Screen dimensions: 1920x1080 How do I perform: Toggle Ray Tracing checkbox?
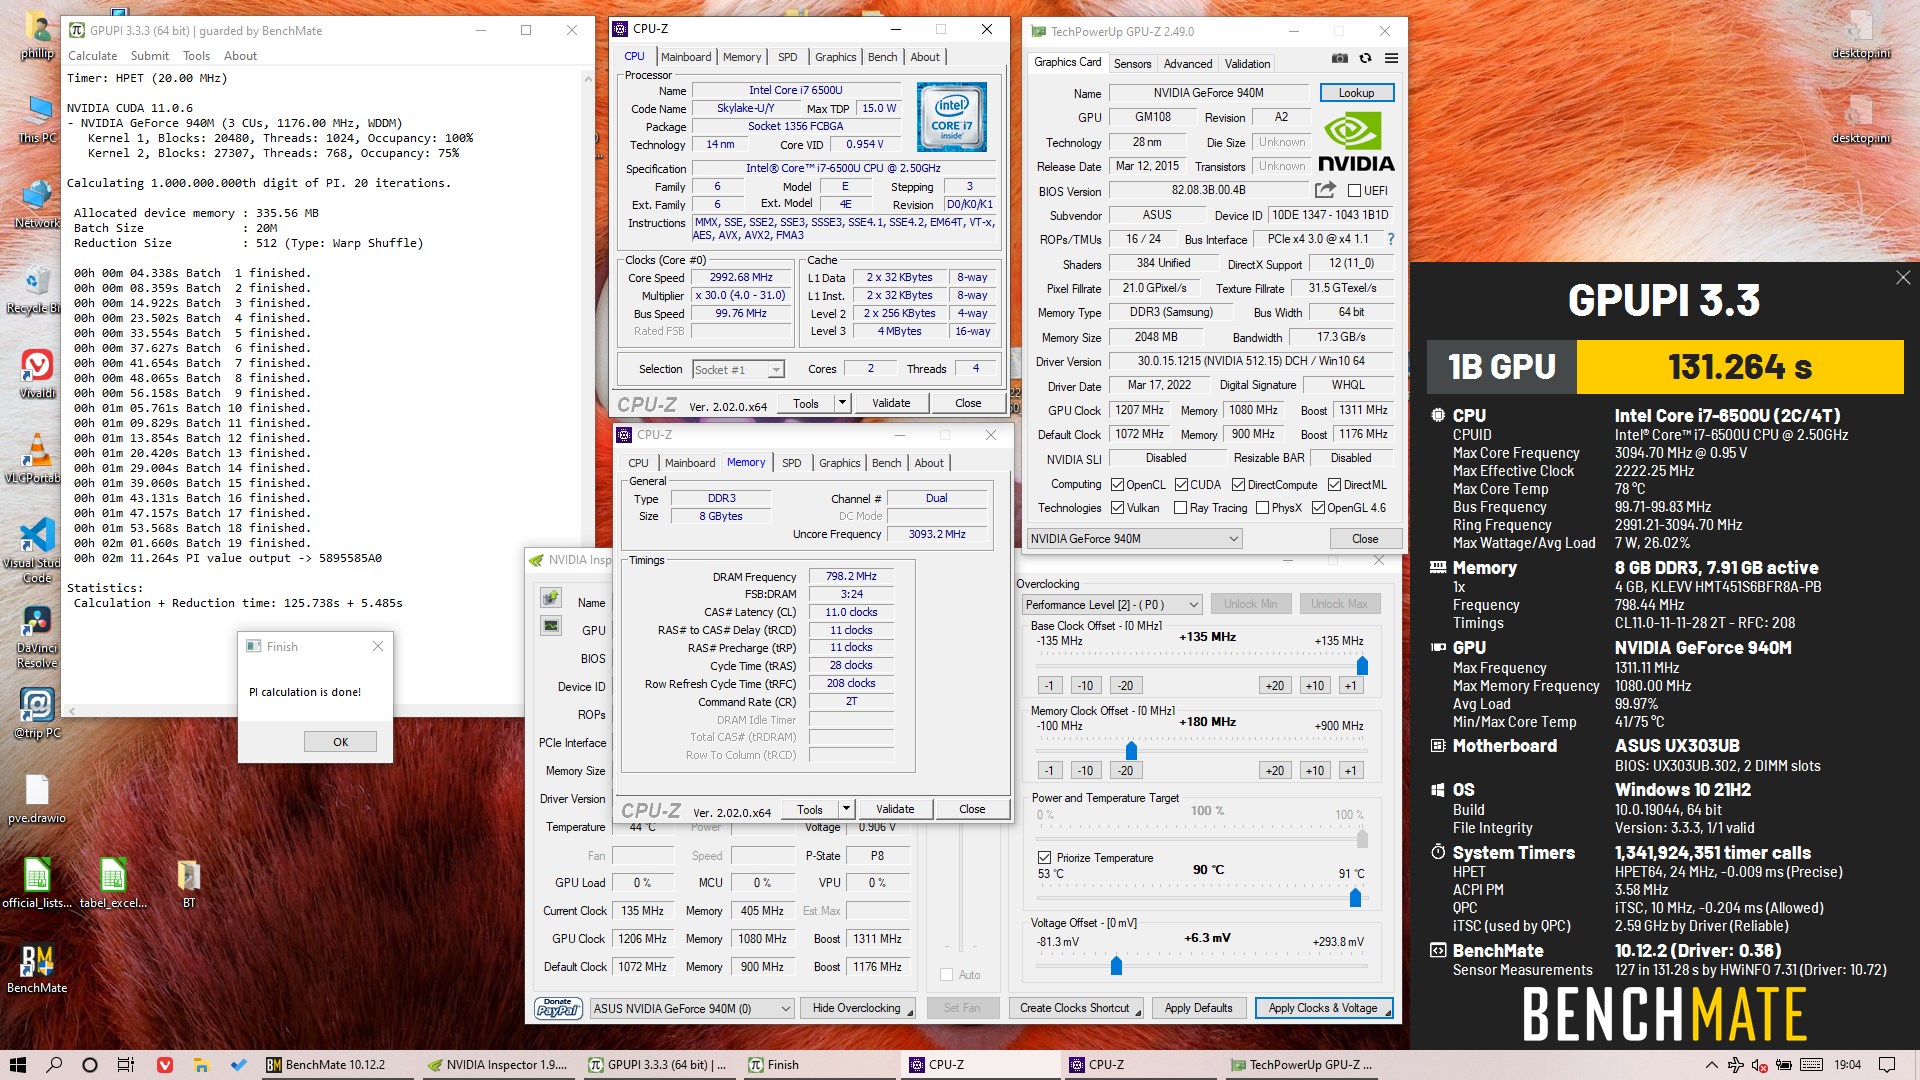(x=1180, y=508)
